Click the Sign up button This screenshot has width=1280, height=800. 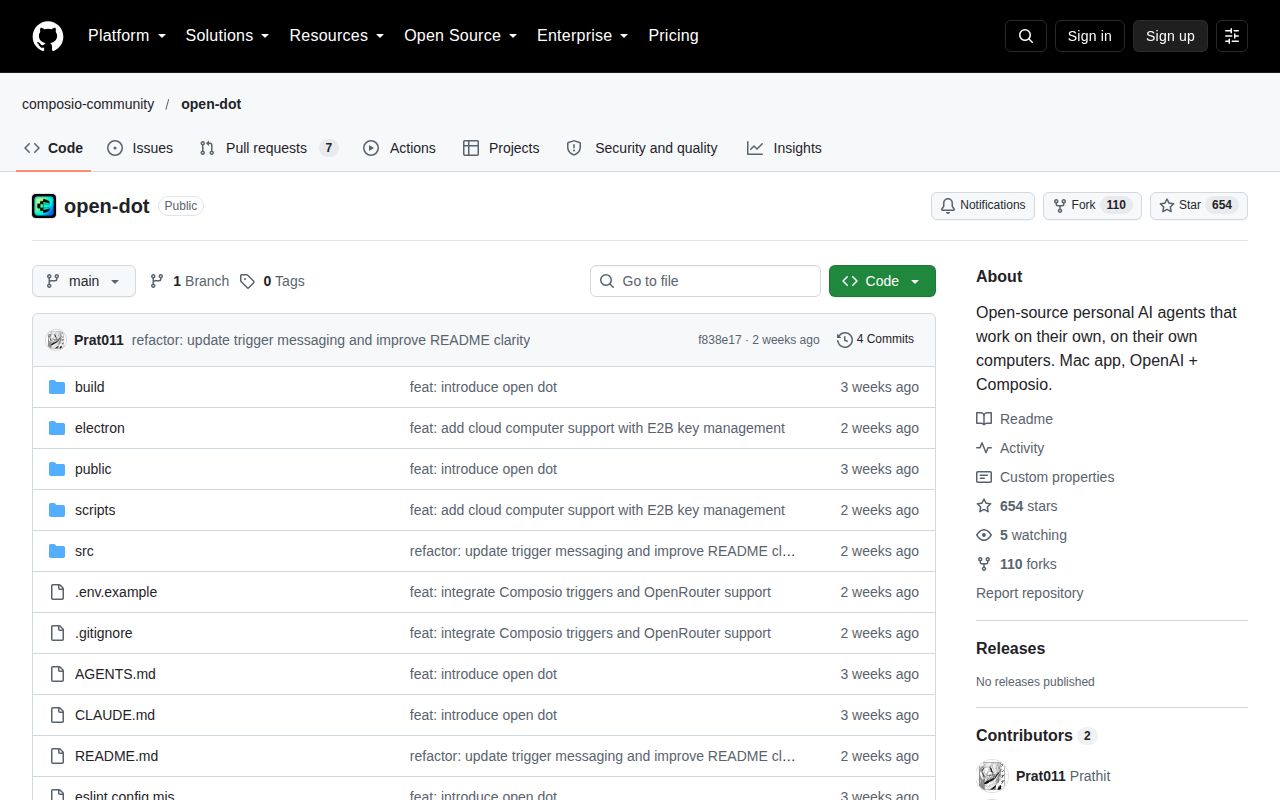tap(1170, 36)
